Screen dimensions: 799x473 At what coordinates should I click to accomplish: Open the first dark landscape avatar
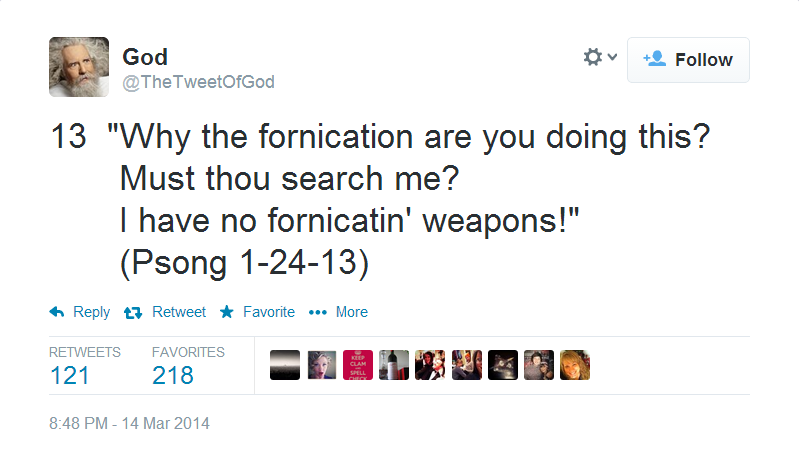(x=285, y=365)
